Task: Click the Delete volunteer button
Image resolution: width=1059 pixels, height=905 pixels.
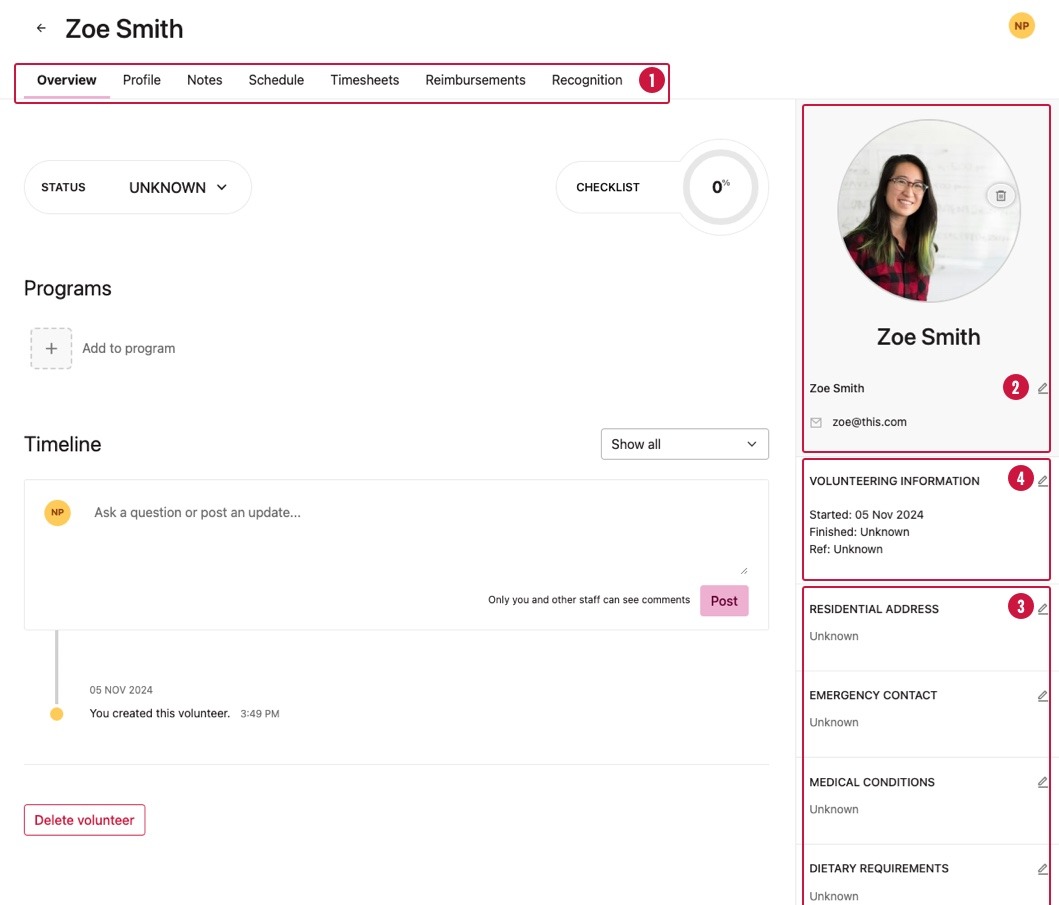Action: tap(85, 820)
